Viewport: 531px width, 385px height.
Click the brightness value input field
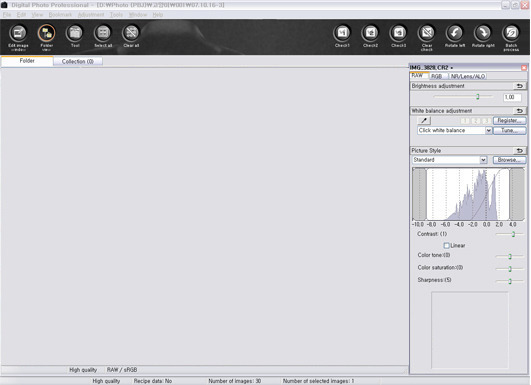[x=512, y=98]
